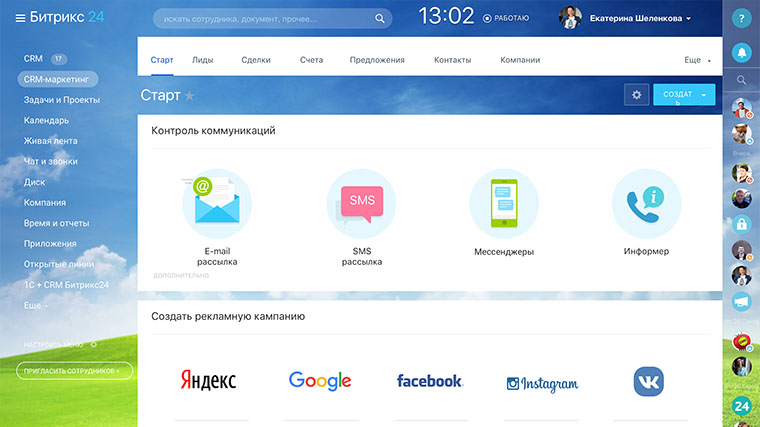The width and height of the screenshot is (760, 427).
Task: Open Живая лента
Action: pos(50,141)
